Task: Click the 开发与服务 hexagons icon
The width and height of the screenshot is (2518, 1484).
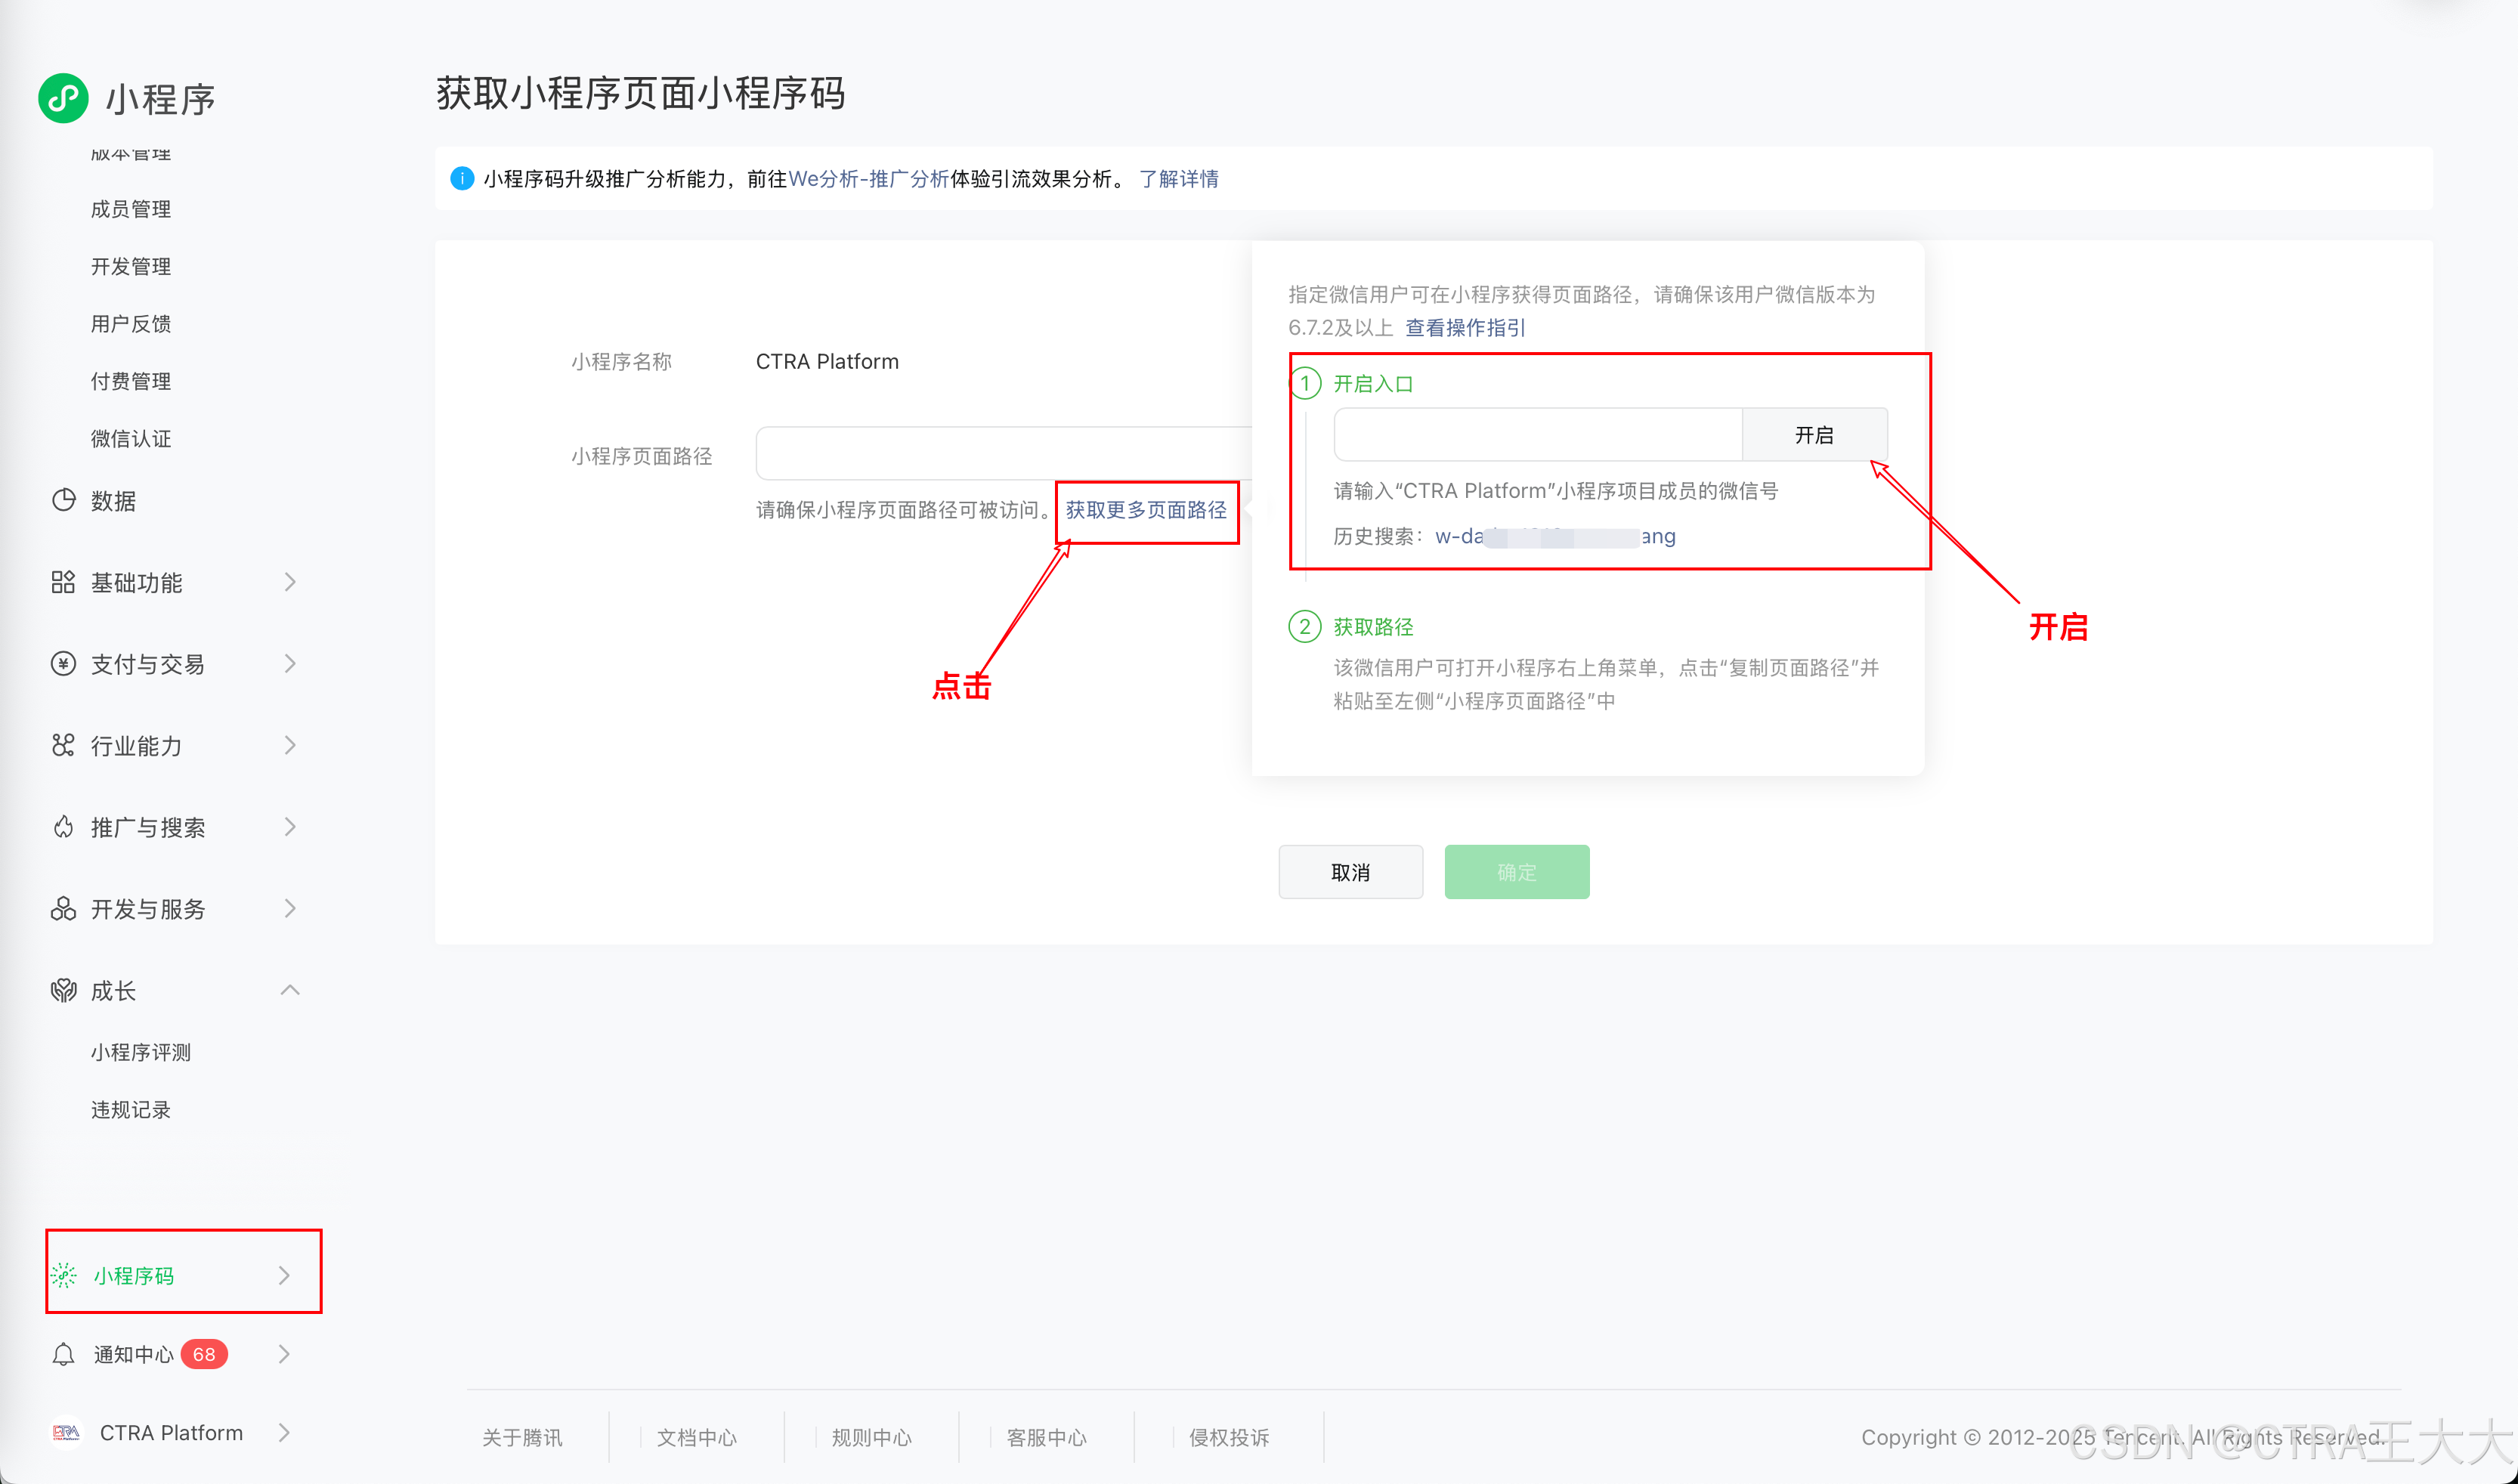Action: [x=63, y=908]
